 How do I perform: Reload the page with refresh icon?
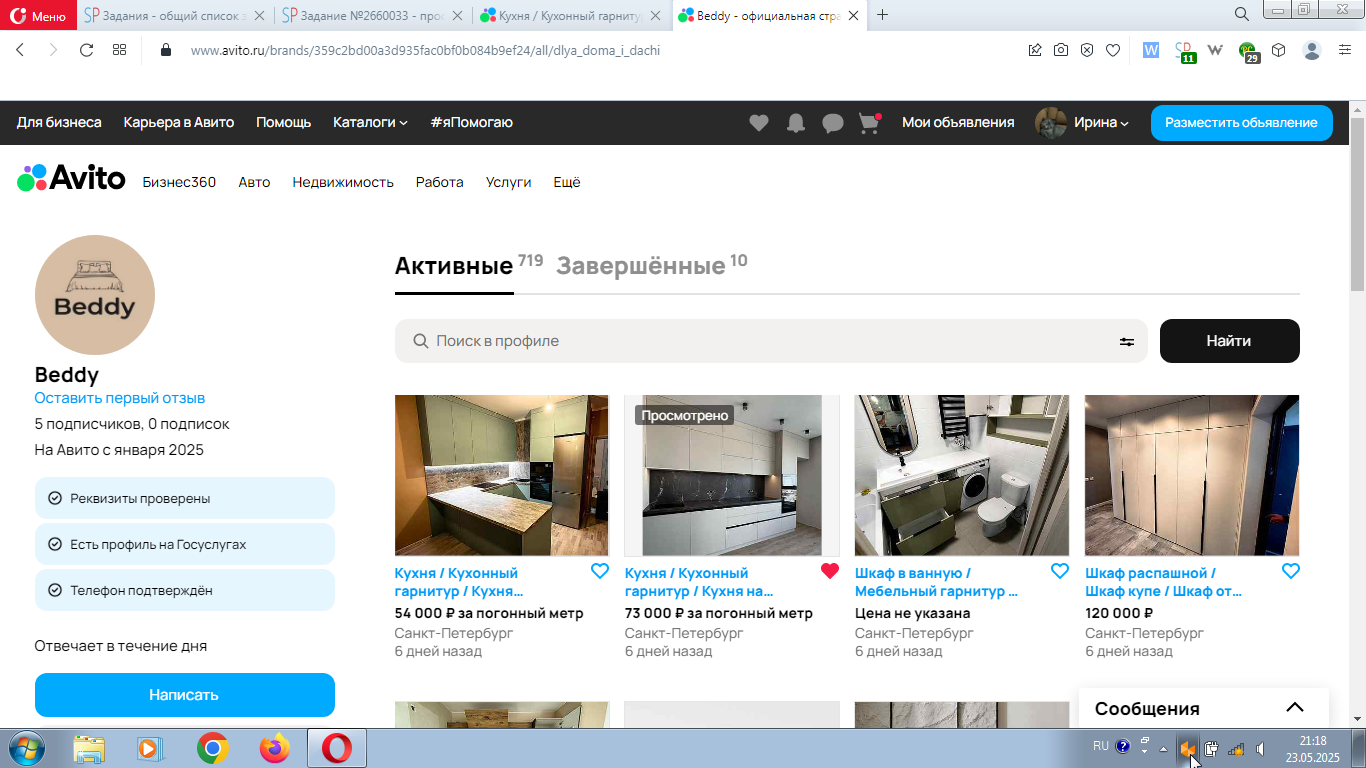[86, 50]
